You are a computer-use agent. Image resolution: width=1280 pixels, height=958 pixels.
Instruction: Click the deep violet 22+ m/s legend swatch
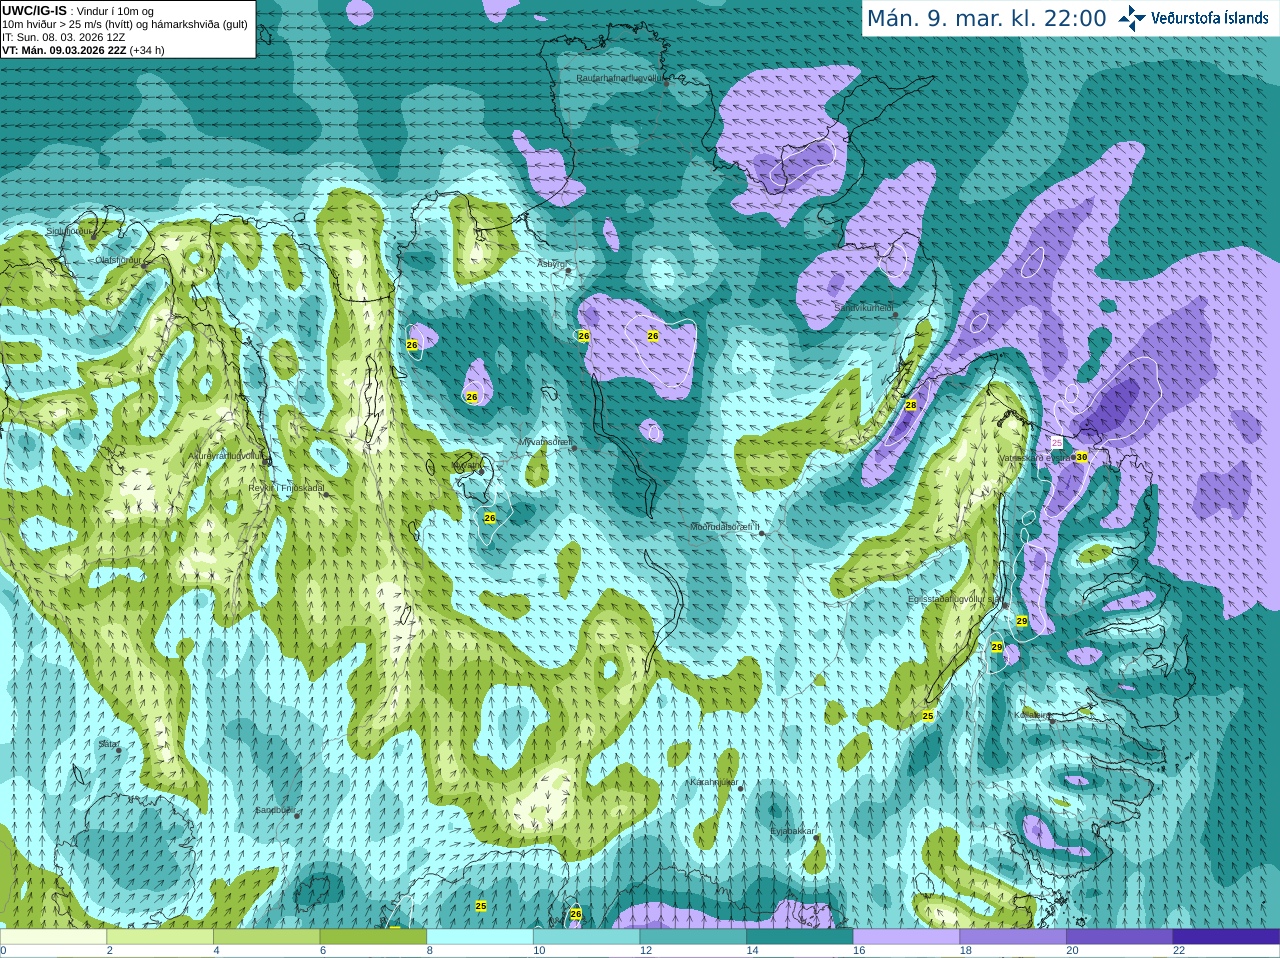click(x=1226, y=937)
